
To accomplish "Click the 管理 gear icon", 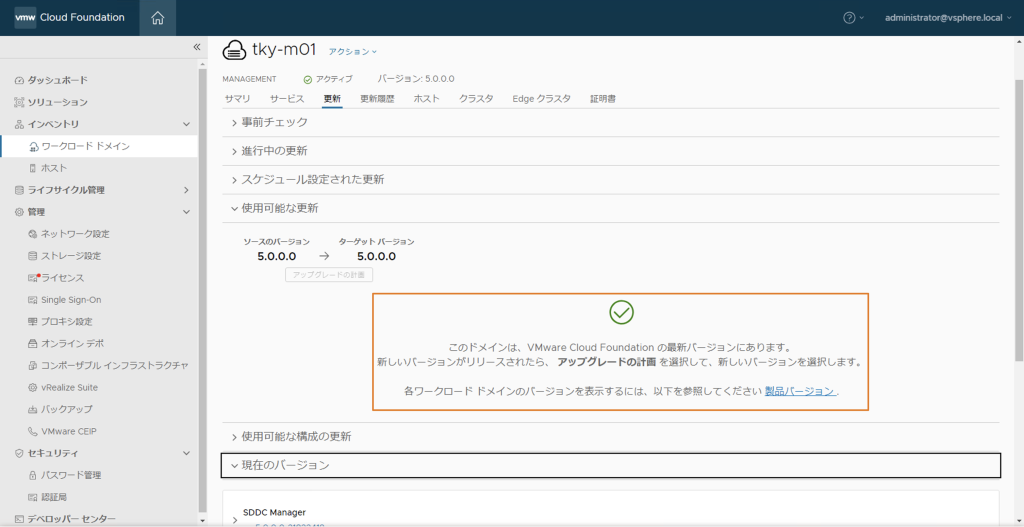I will click(19, 212).
